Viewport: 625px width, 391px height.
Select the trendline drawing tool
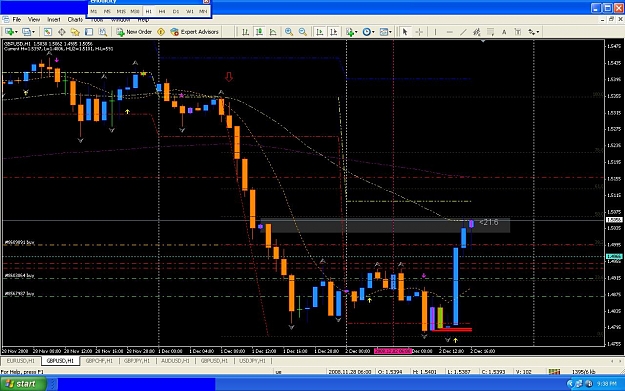coord(463,32)
